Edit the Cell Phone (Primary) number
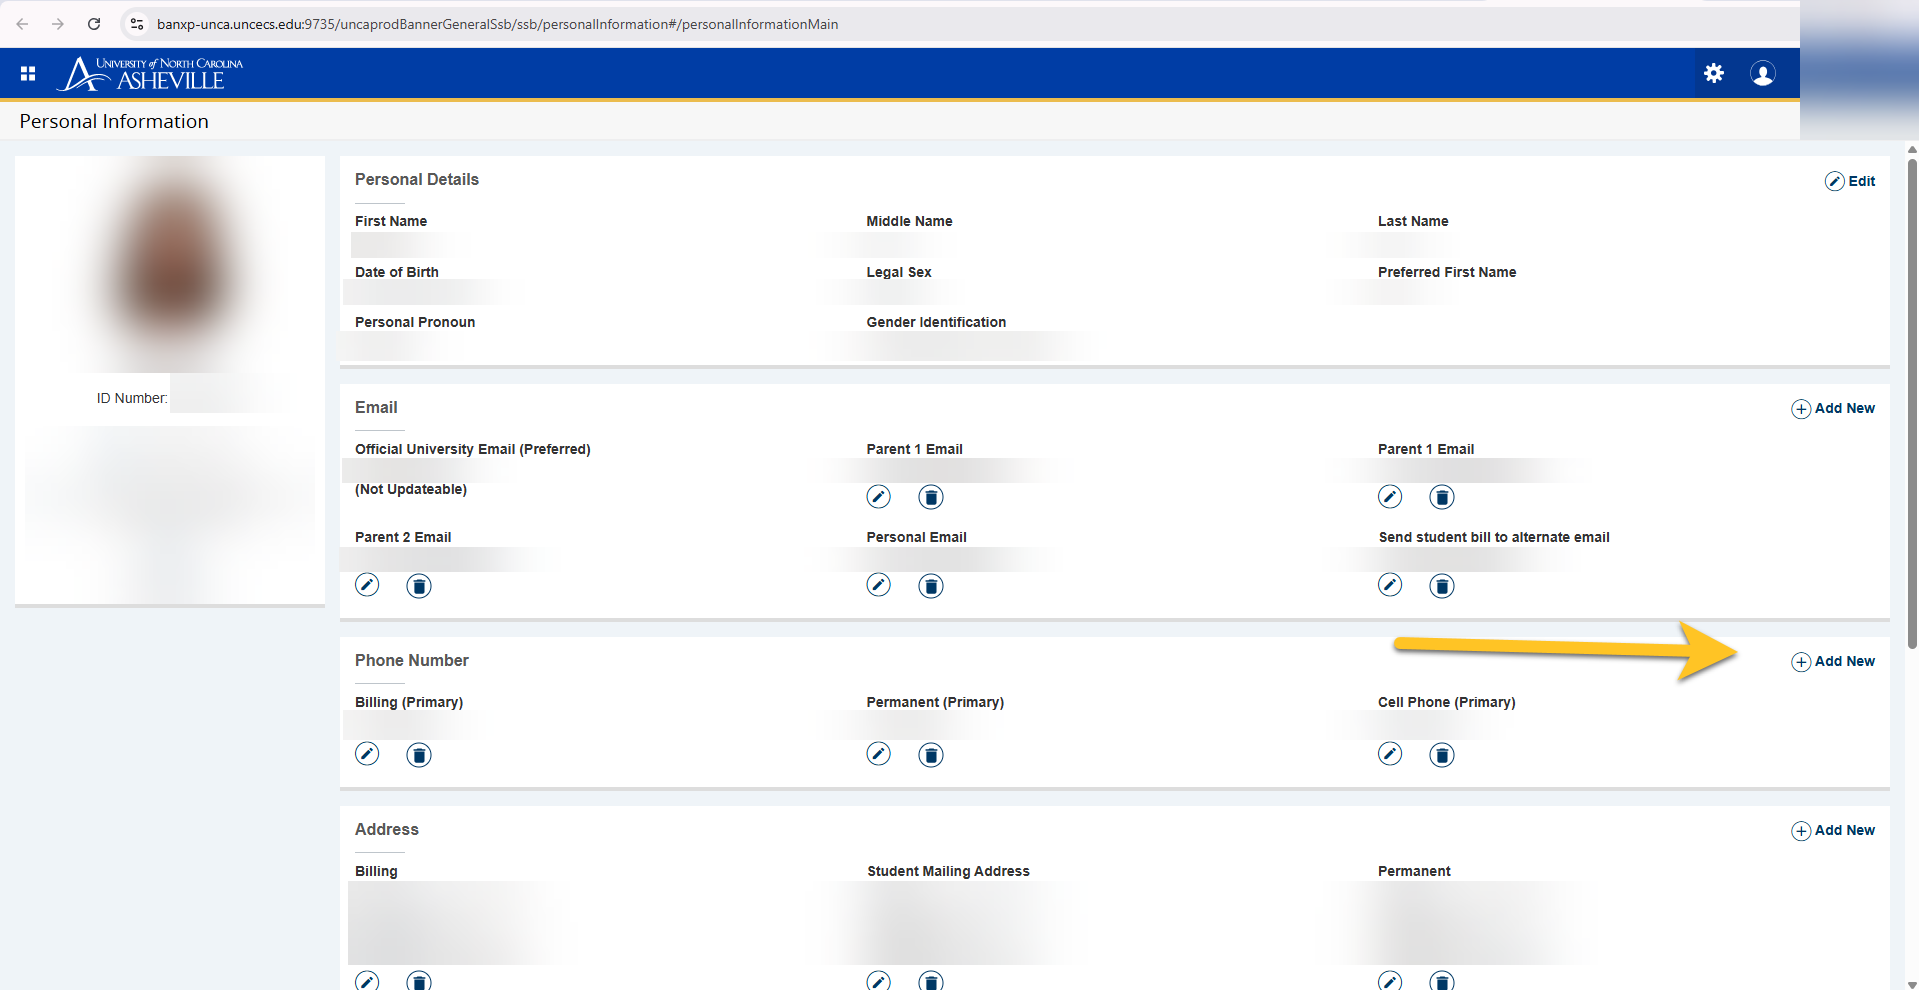 [1389, 754]
